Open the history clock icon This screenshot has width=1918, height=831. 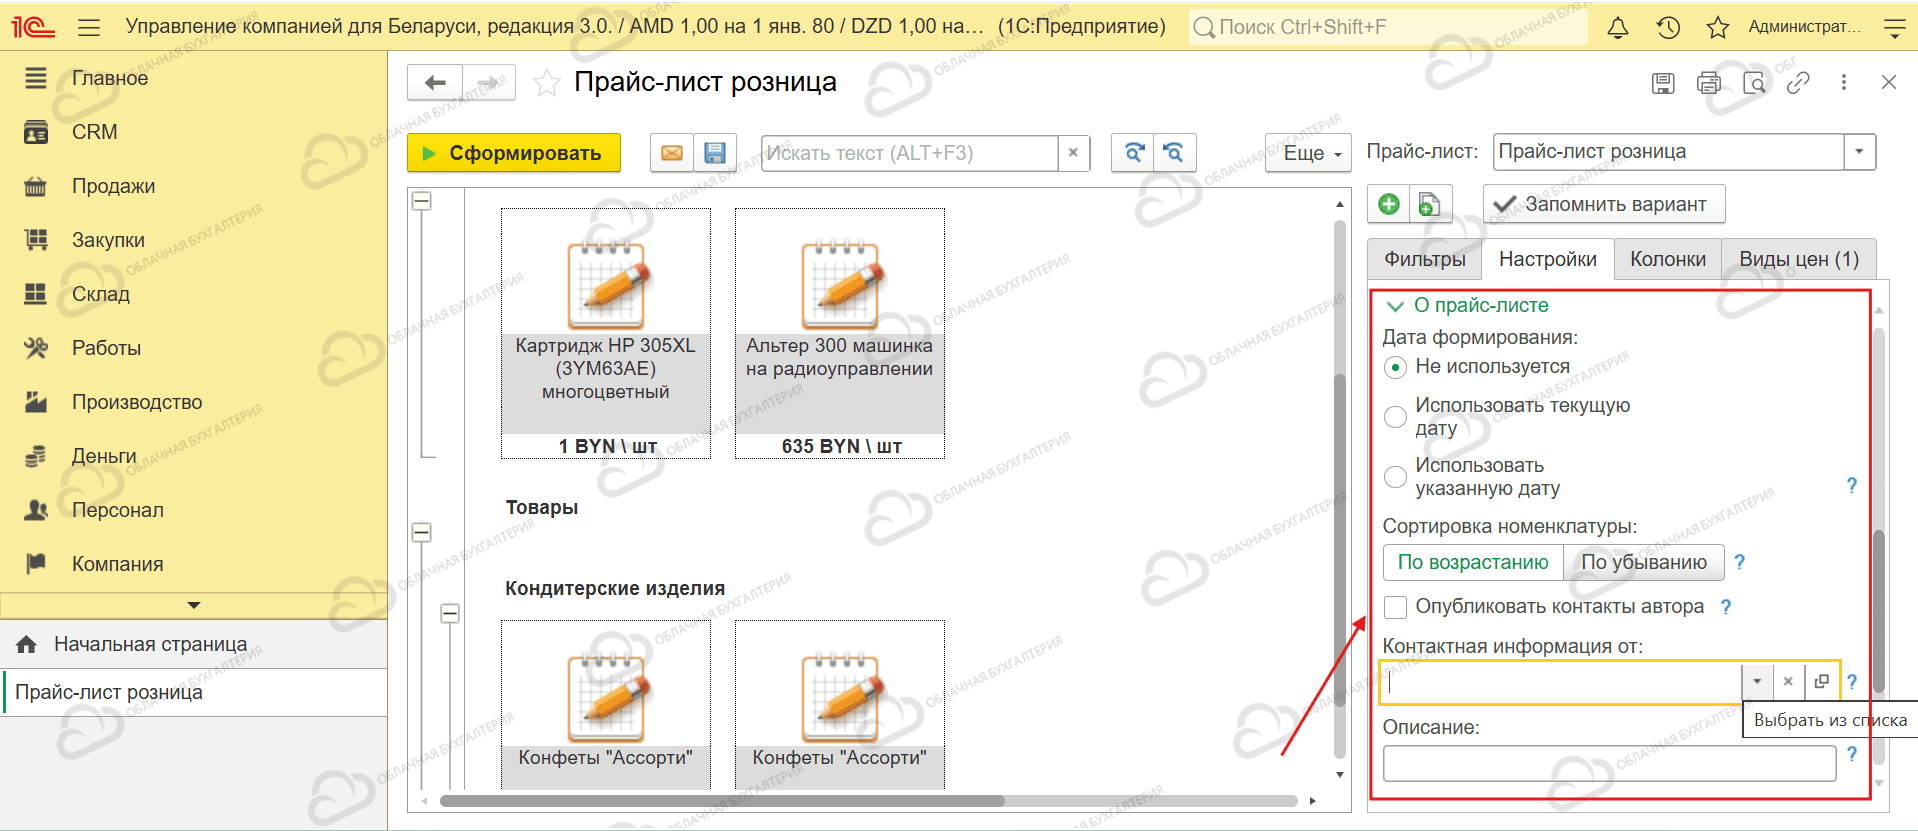coord(1668,28)
